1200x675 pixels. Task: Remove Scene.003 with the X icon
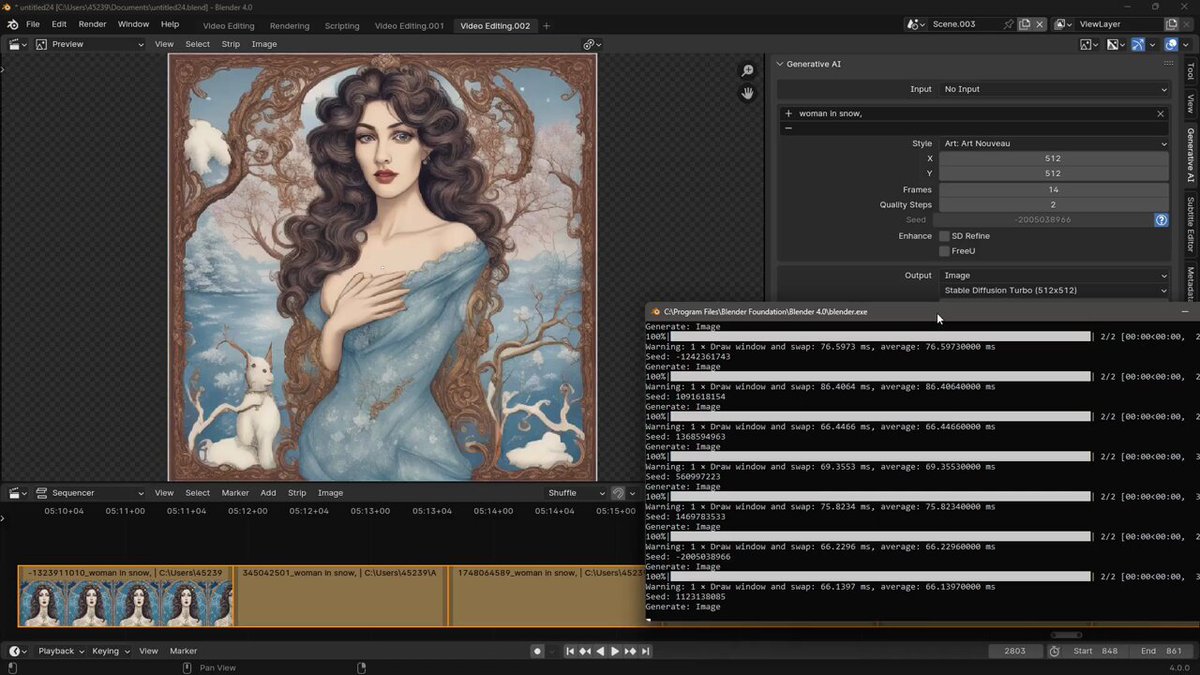[x=1040, y=24]
